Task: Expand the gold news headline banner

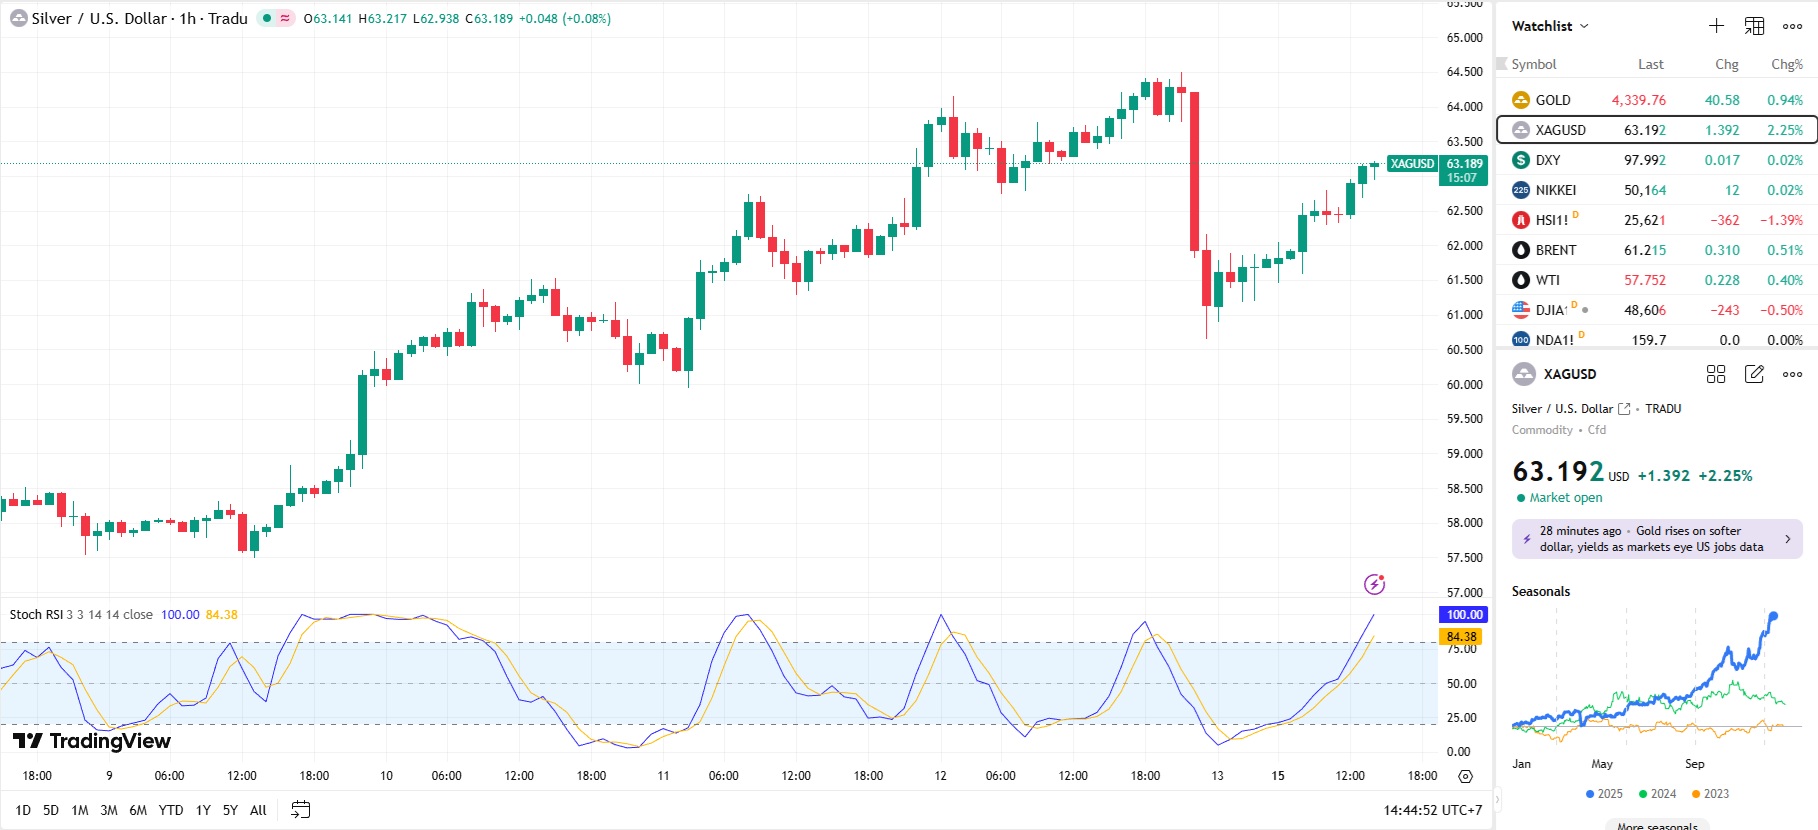Action: (1657, 539)
